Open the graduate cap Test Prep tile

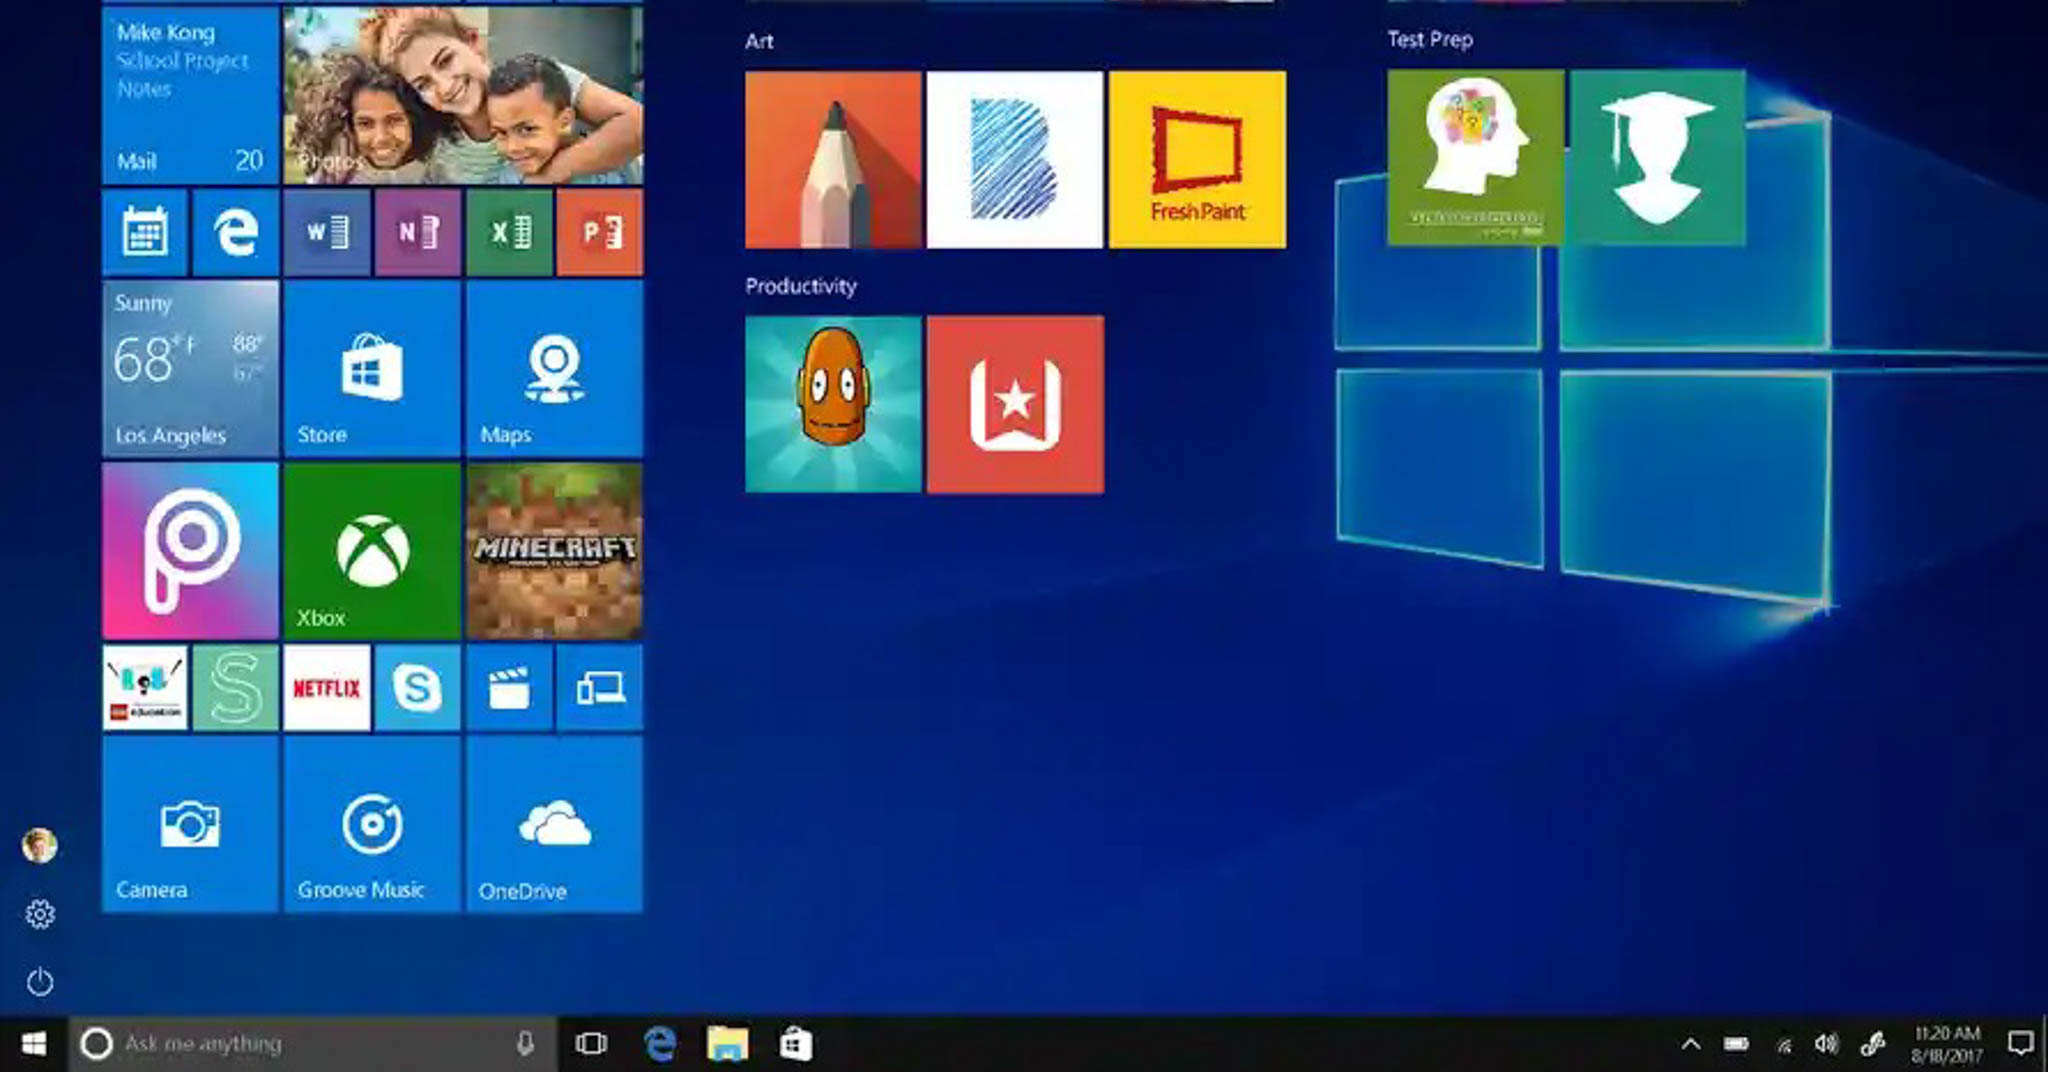coord(1658,158)
